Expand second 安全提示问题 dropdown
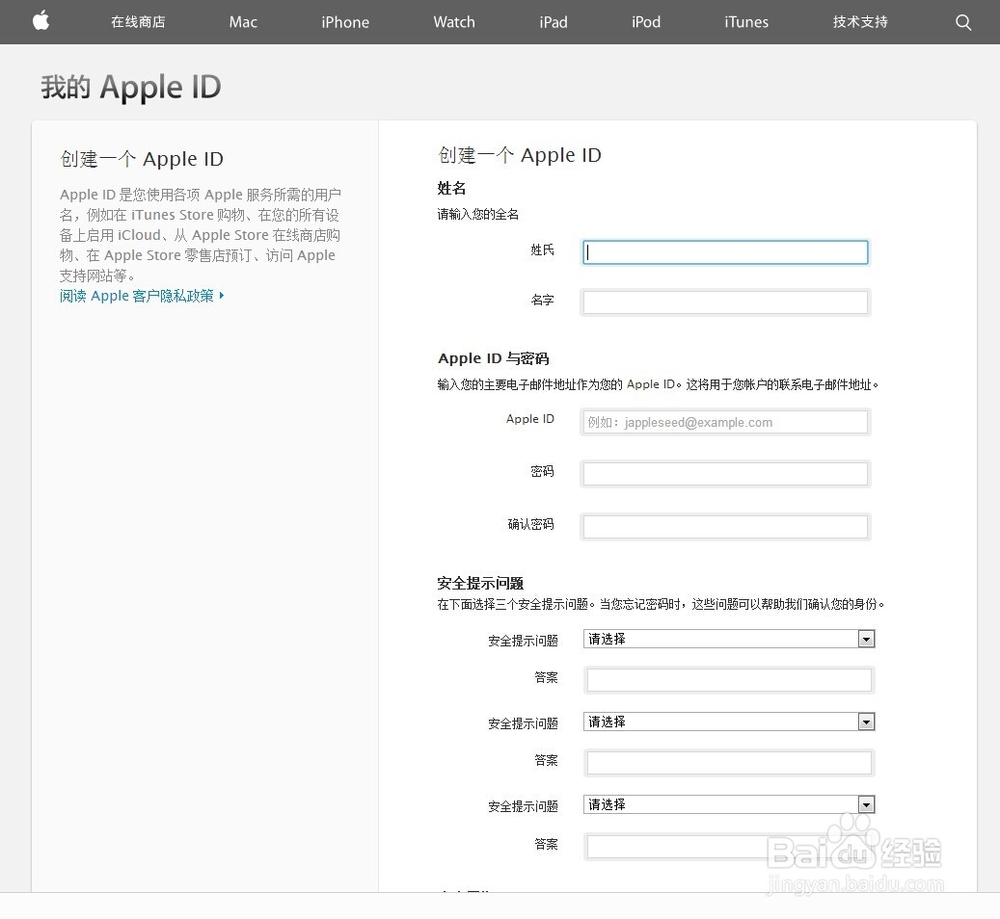1000x919 pixels. click(x=729, y=722)
